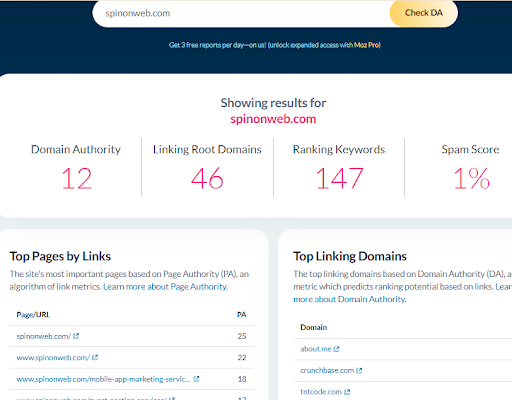
Task: Open external link icon beside spinonweb.com/
Action: (76, 336)
